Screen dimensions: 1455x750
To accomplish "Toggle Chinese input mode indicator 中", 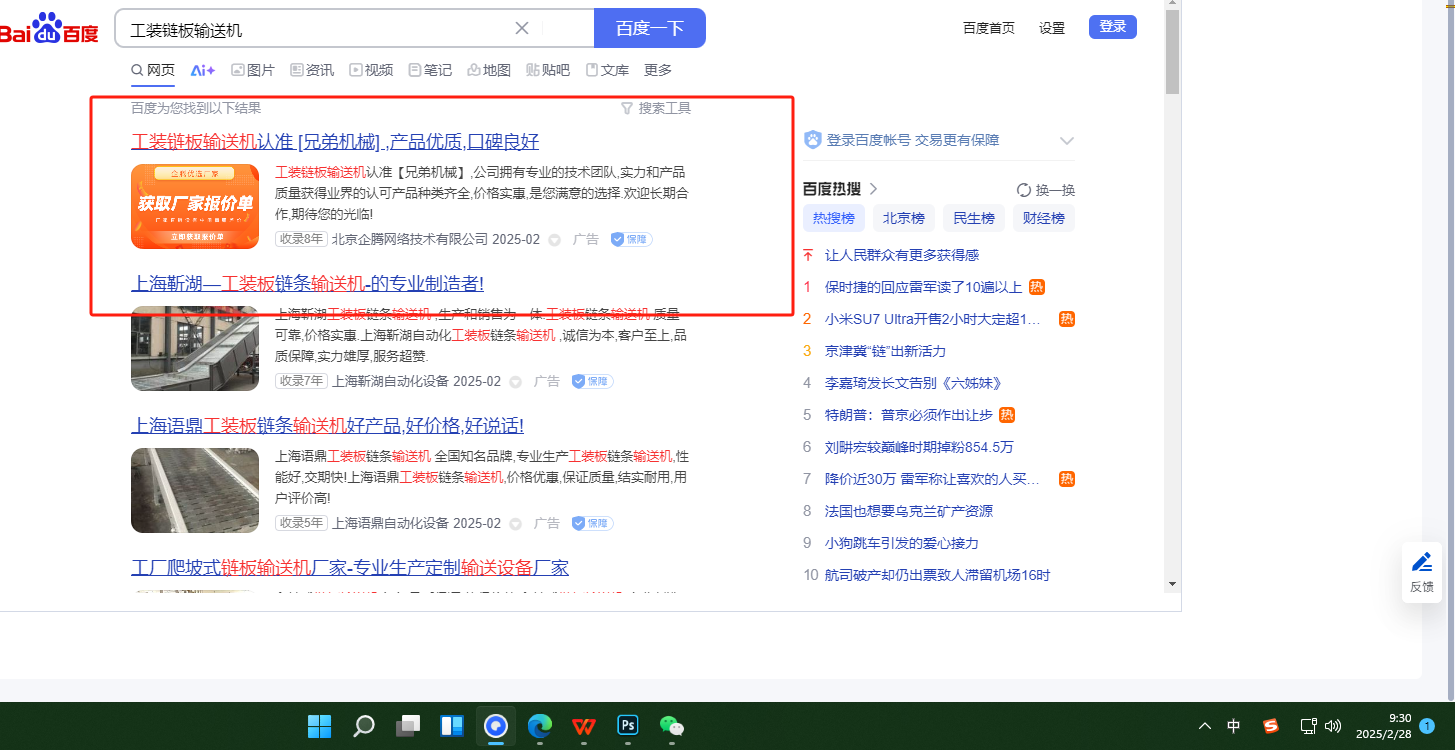I will tap(1234, 726).
